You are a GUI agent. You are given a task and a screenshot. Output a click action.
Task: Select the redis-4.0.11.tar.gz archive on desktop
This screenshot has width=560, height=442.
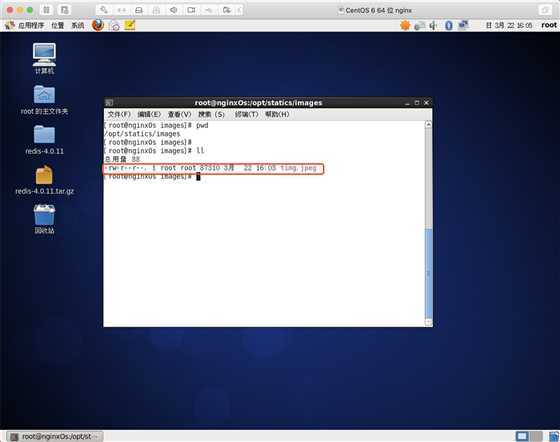click(44, 180)
